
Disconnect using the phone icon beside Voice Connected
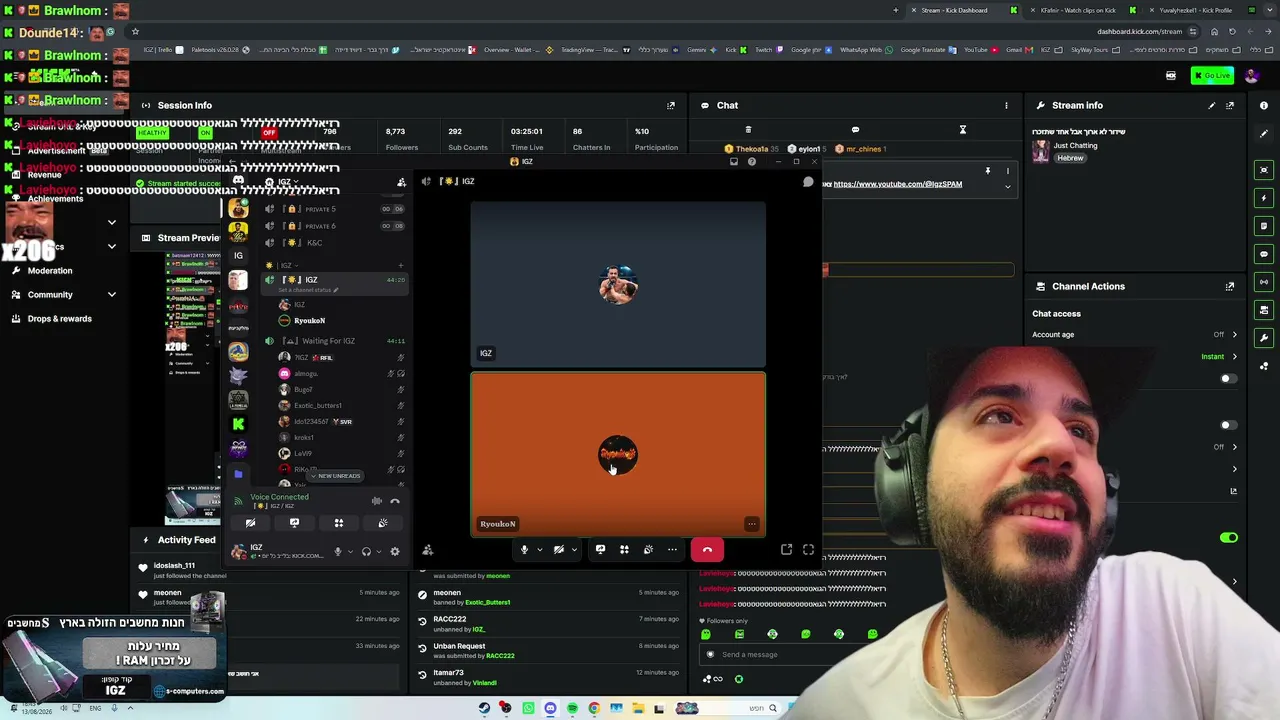point(395,501)
